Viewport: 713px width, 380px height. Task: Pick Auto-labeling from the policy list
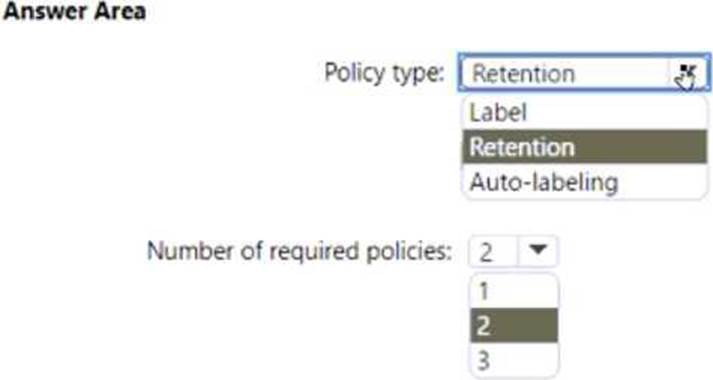(585, 182)
